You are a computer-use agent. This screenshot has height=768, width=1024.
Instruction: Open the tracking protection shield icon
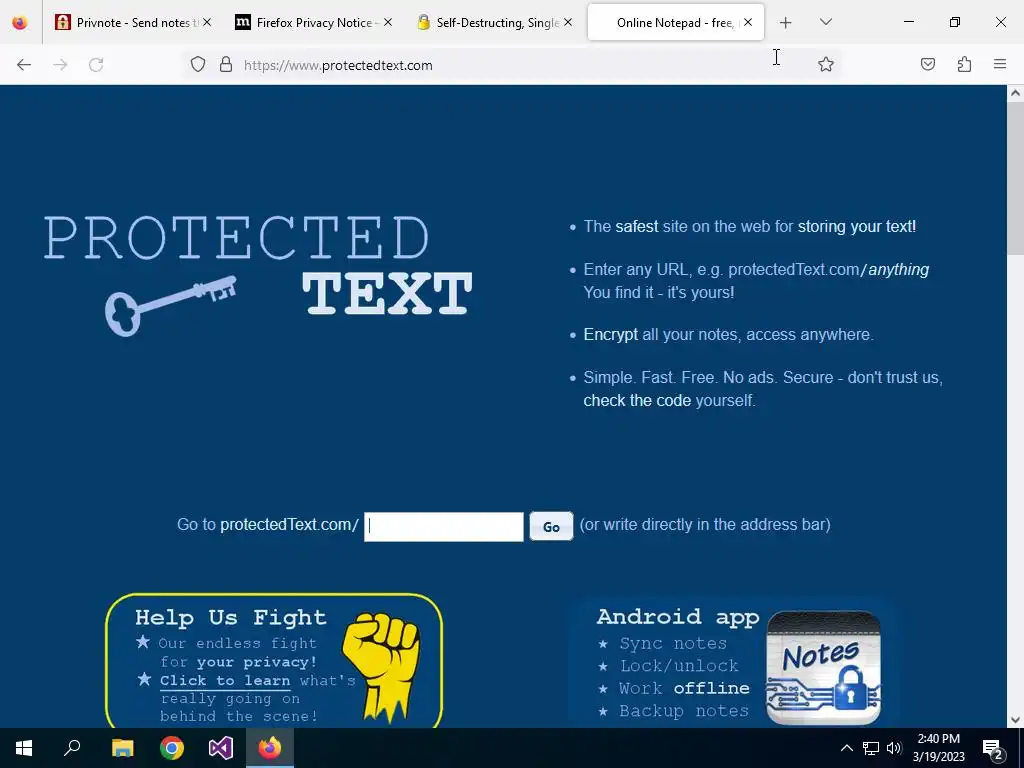198,65
